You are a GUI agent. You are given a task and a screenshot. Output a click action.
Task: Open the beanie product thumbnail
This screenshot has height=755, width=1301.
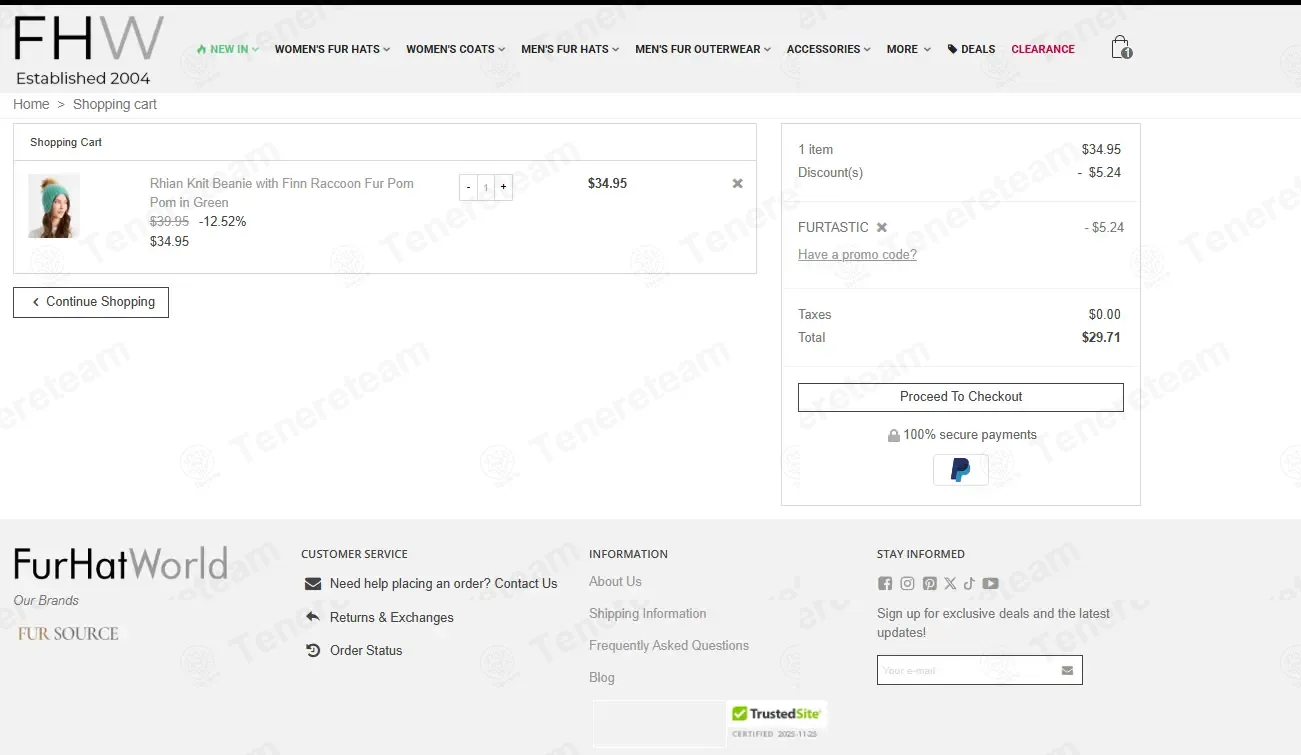pyautogui.click(x=54, y=206)
